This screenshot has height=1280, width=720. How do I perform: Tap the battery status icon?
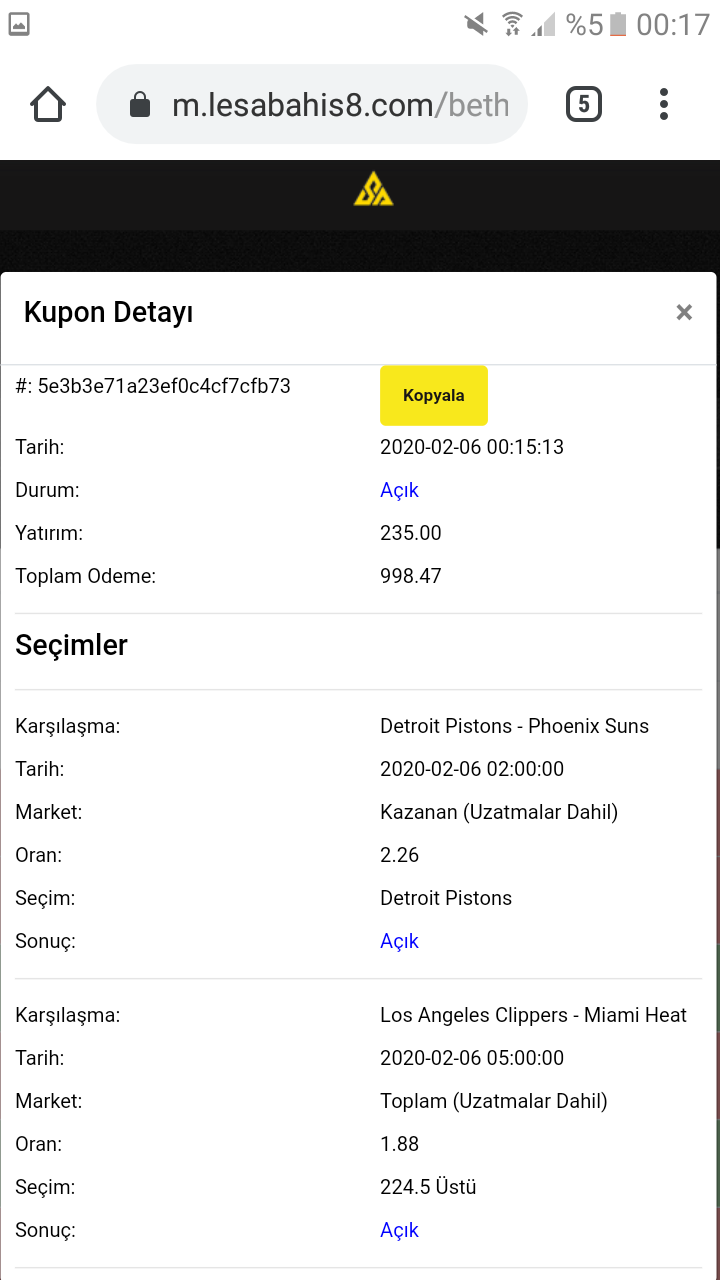pyautogui.click(x=618, y=24)
